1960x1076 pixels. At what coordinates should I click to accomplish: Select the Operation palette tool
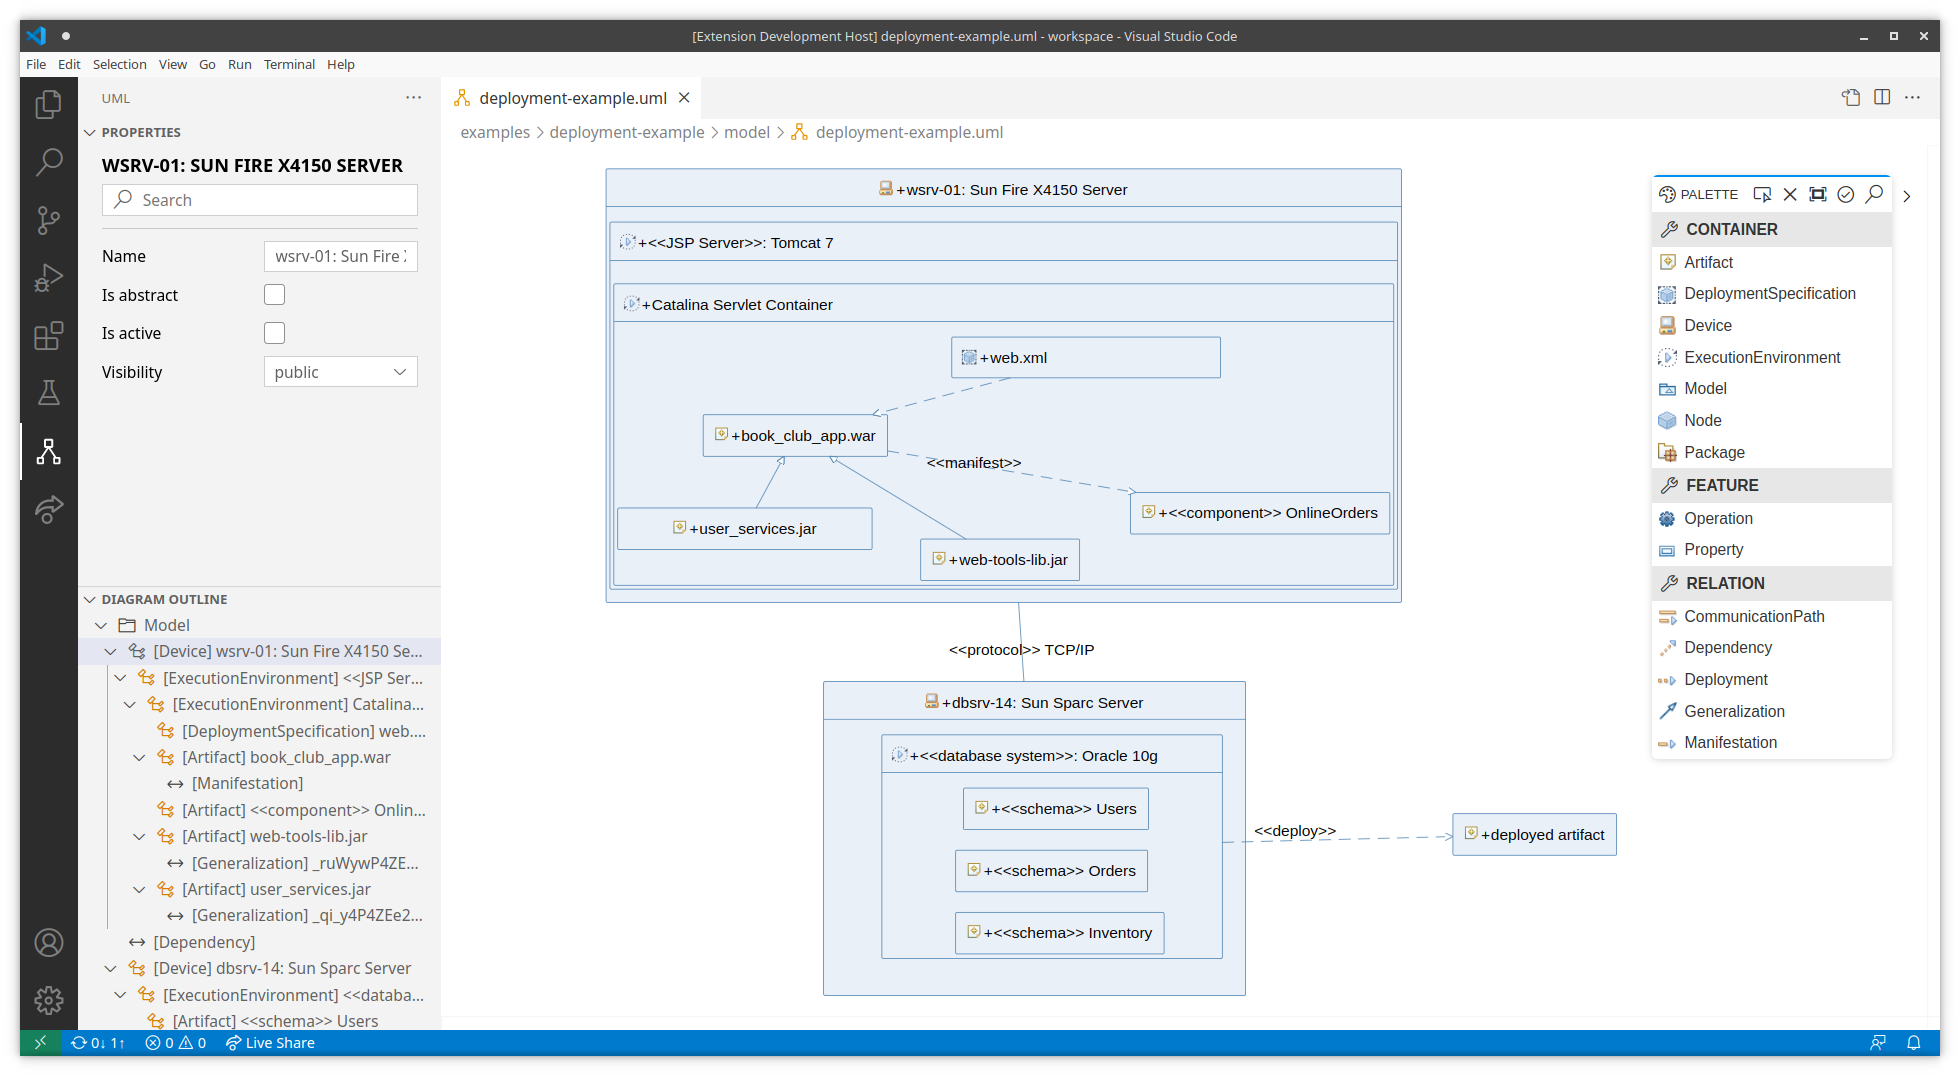pos(1771,518)
